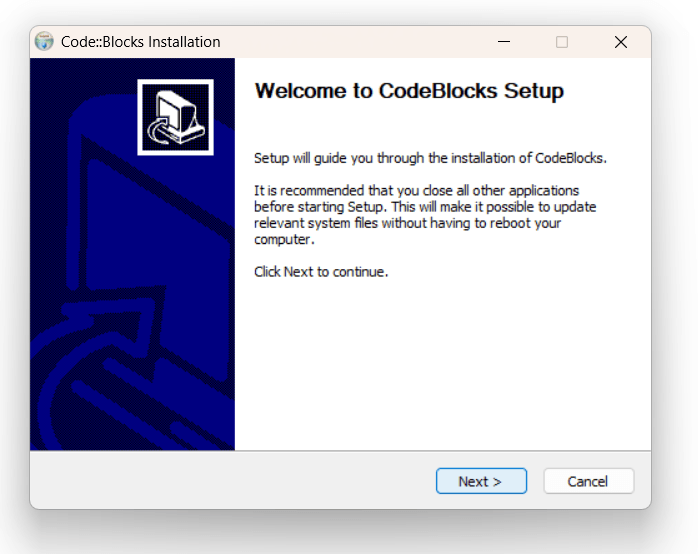Click the greyed-out maximize button
The width and height of the screenshot is (698, 554).
point(562,42)
